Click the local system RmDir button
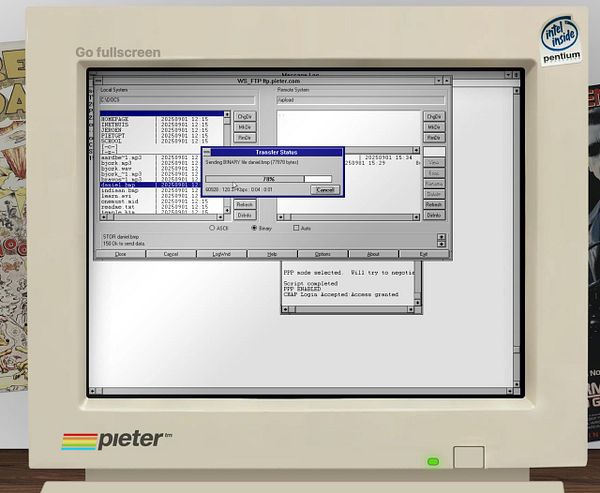Viewport: 600px width, 493px height. coord(245,137)
